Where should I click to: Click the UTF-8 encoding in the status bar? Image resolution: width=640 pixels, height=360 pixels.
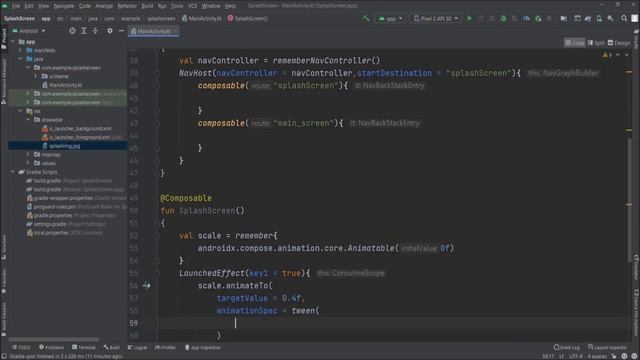click(576, 356)
